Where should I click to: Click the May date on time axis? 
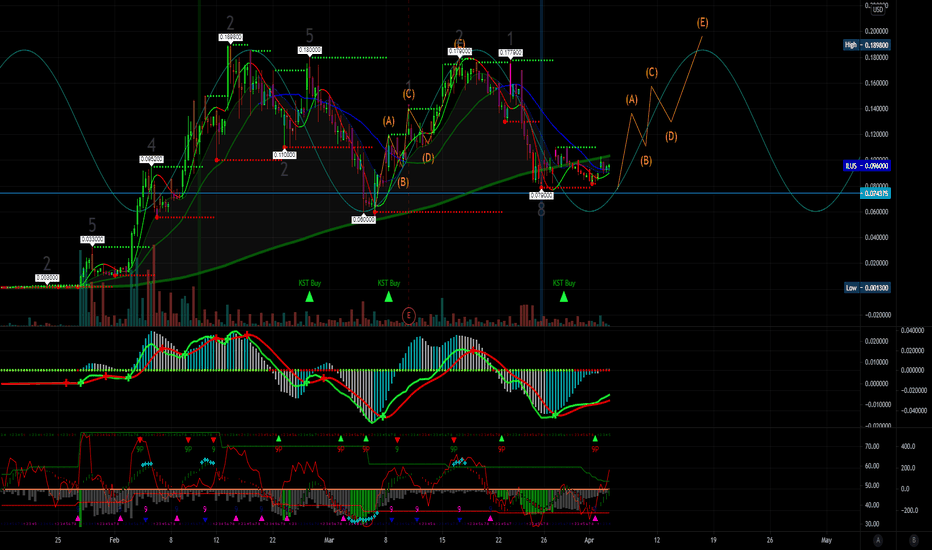pos(826,540)
